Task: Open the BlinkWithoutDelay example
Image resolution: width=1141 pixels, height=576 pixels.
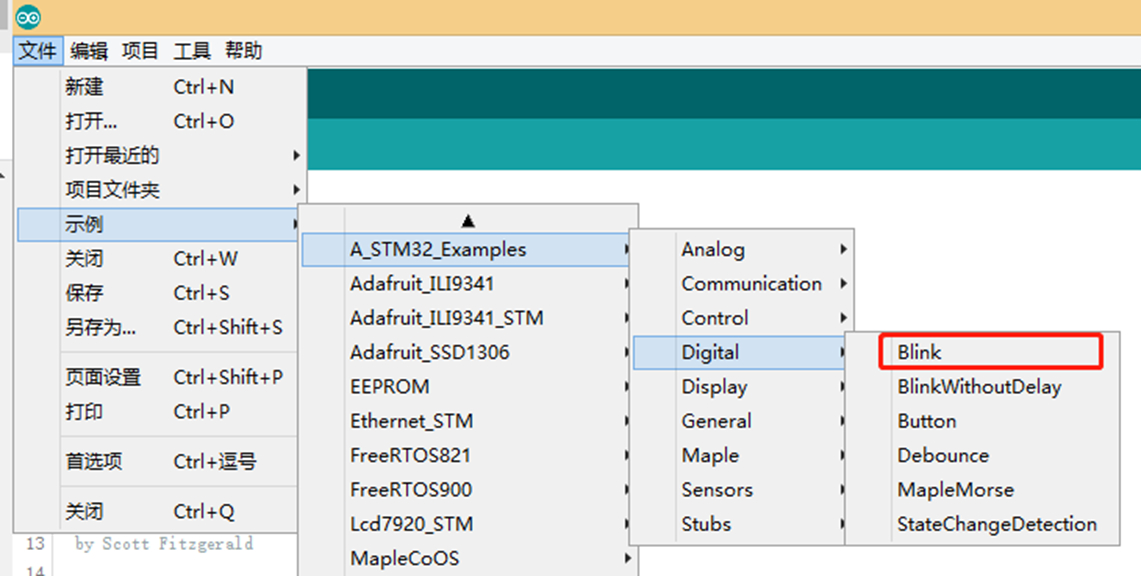Action: tap(982, 387)
